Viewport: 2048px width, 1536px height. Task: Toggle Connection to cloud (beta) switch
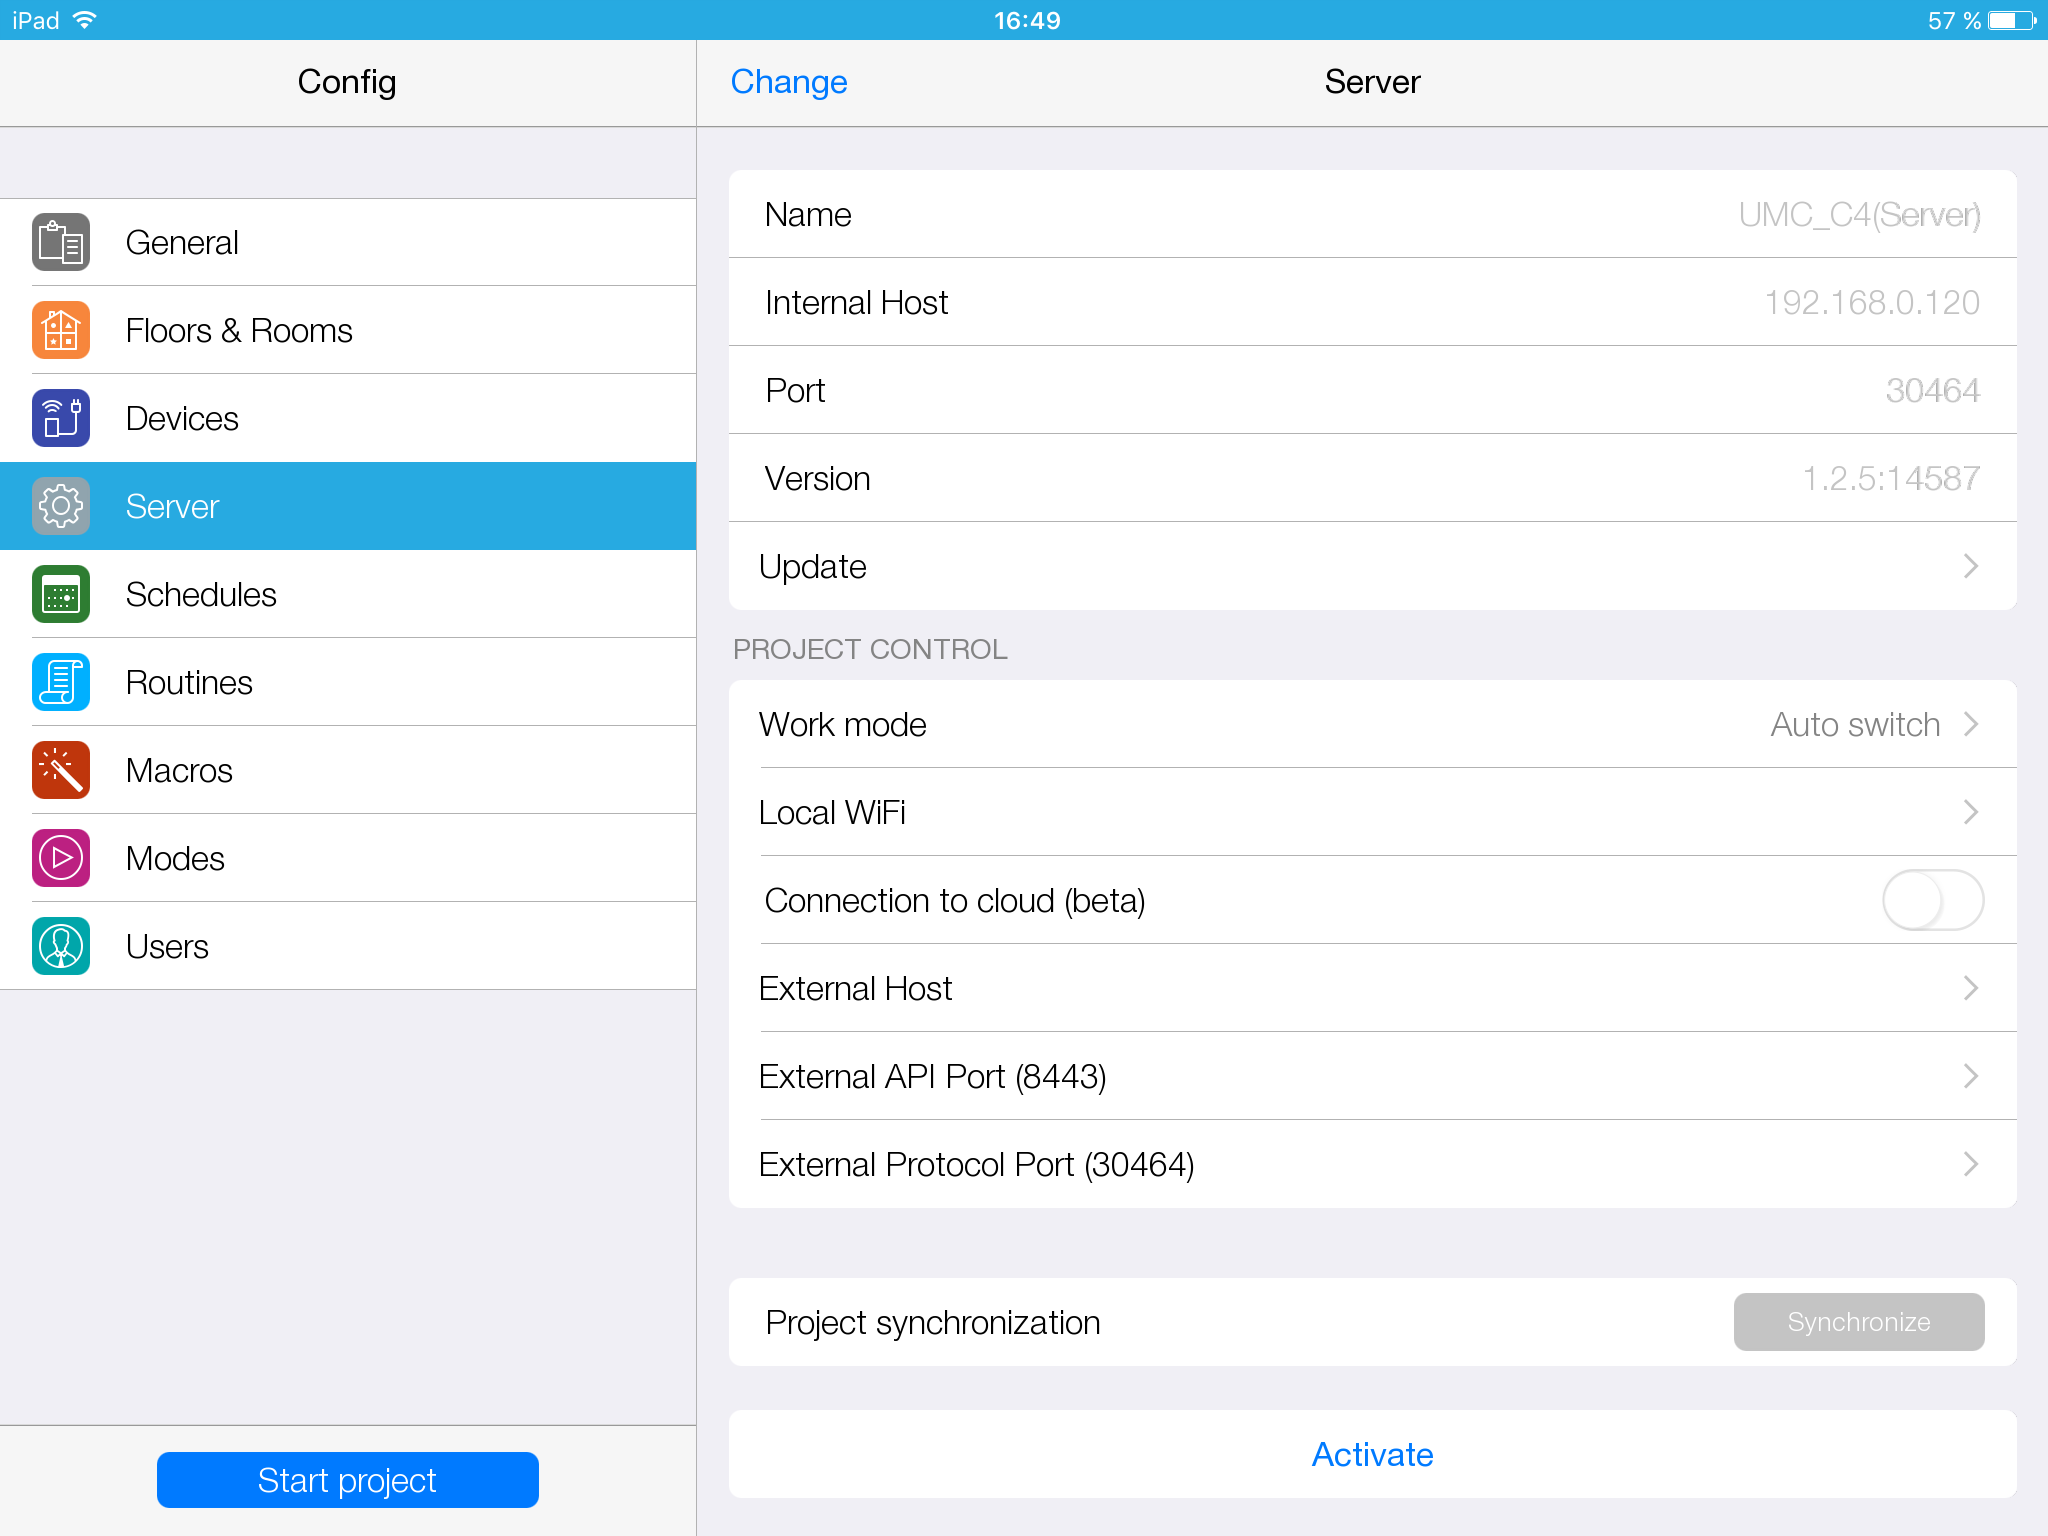point(1932,900)
